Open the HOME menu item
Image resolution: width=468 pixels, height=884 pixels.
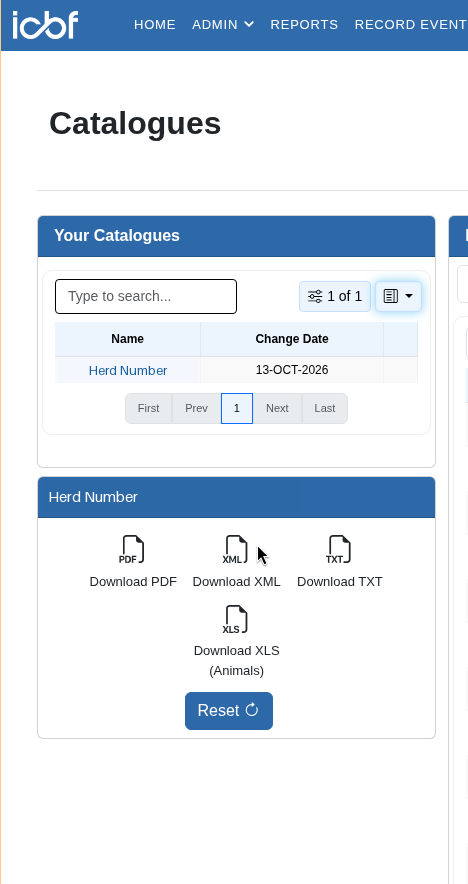[155, 25]
